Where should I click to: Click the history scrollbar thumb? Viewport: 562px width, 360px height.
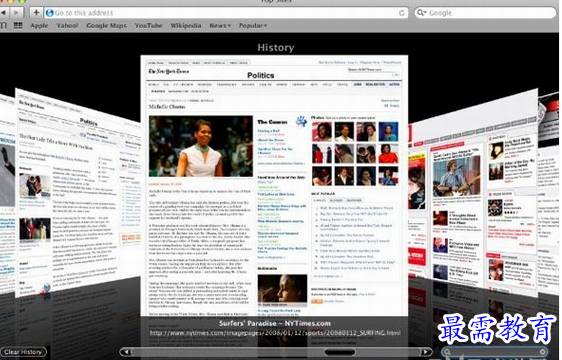coord(339,352)
